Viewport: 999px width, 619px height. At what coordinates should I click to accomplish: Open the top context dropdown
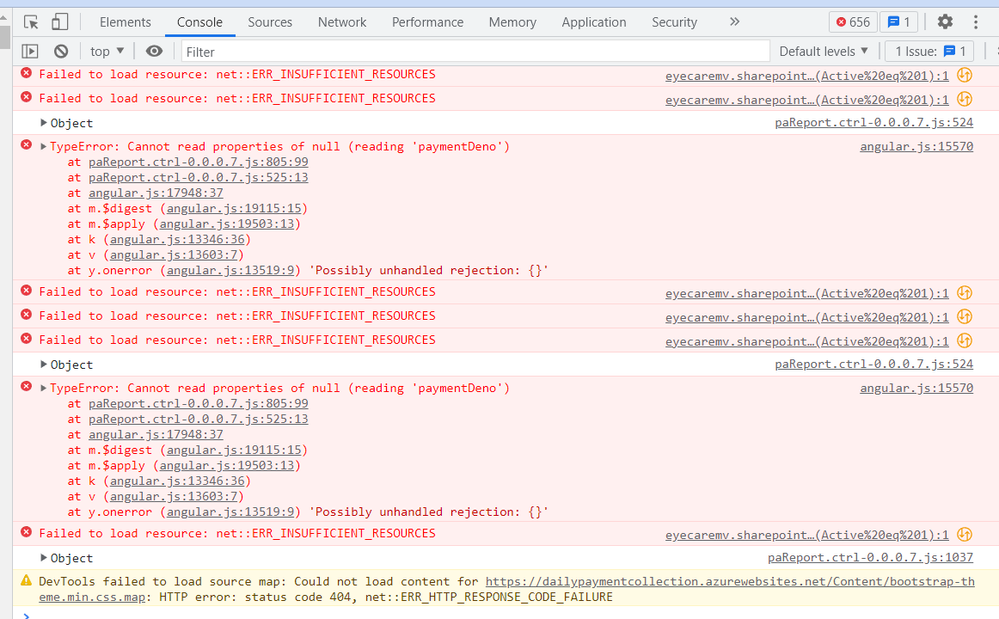pyautogui.click(x=107, y=51)
